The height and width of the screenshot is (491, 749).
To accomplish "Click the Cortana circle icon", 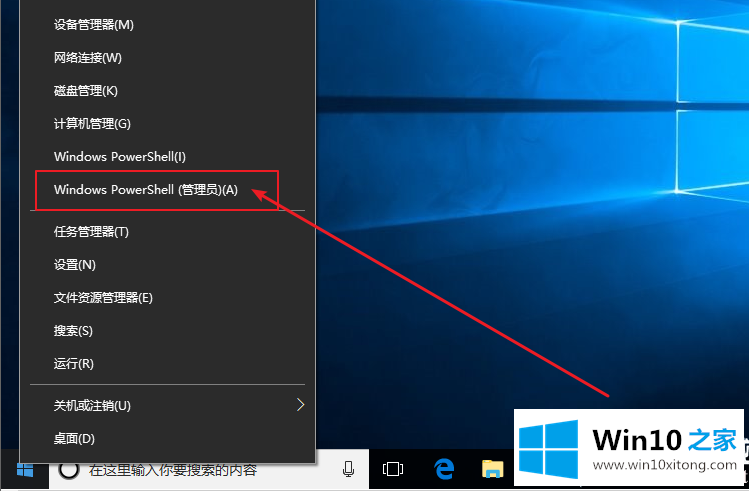I will pyautogui.click(x=69, y=470).
